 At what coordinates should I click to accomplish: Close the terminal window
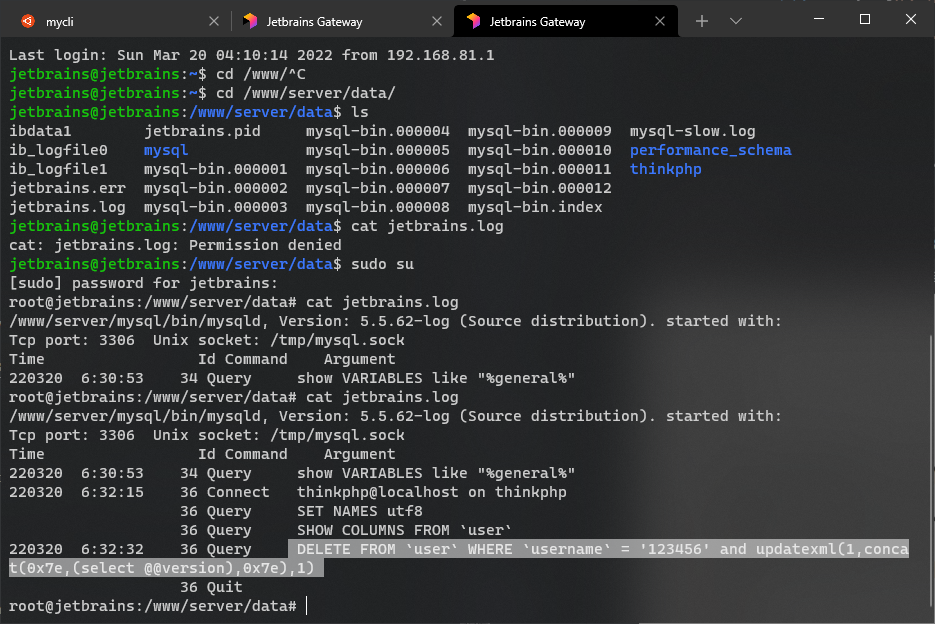click(x=911, y=19)
